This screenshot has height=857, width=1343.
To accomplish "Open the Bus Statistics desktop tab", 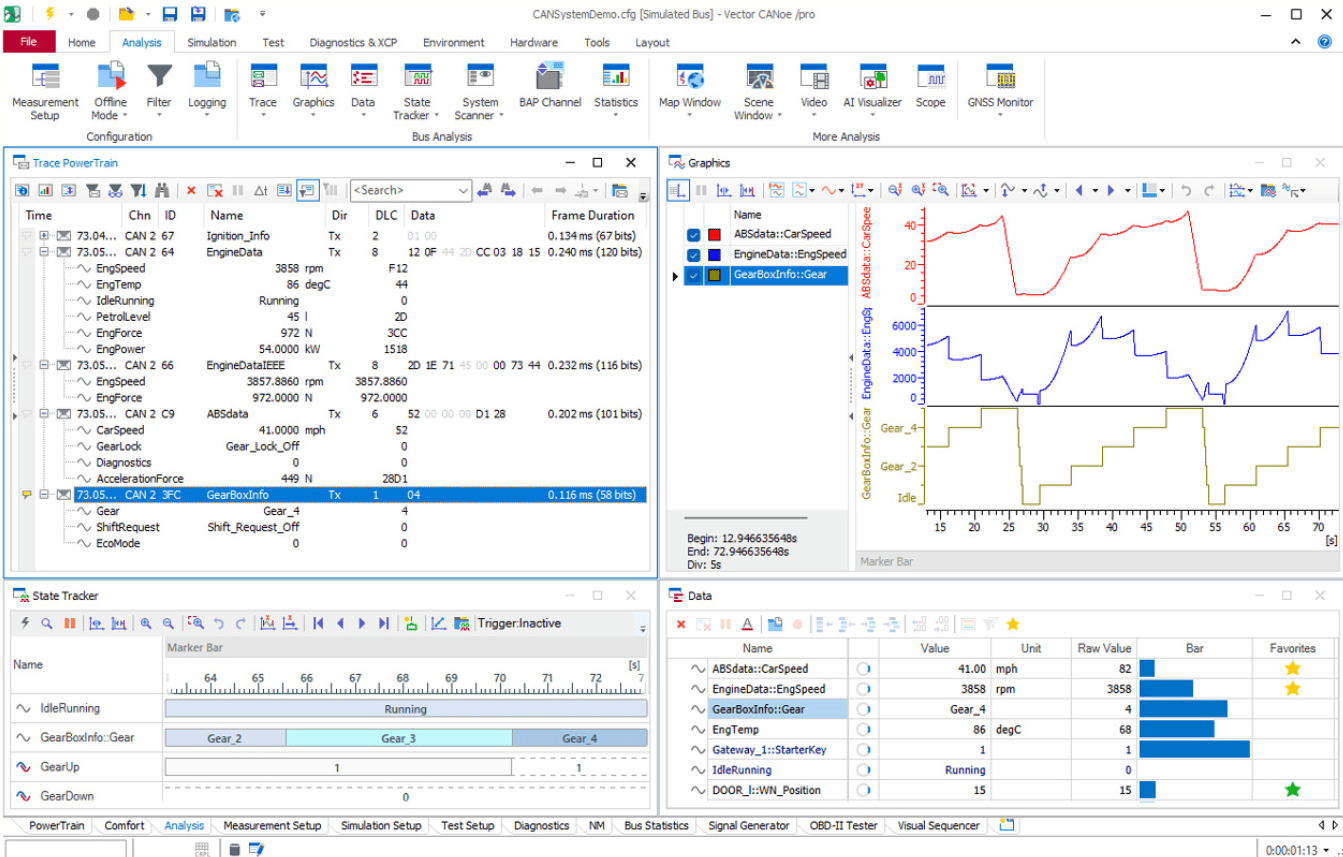I will 656,826.
